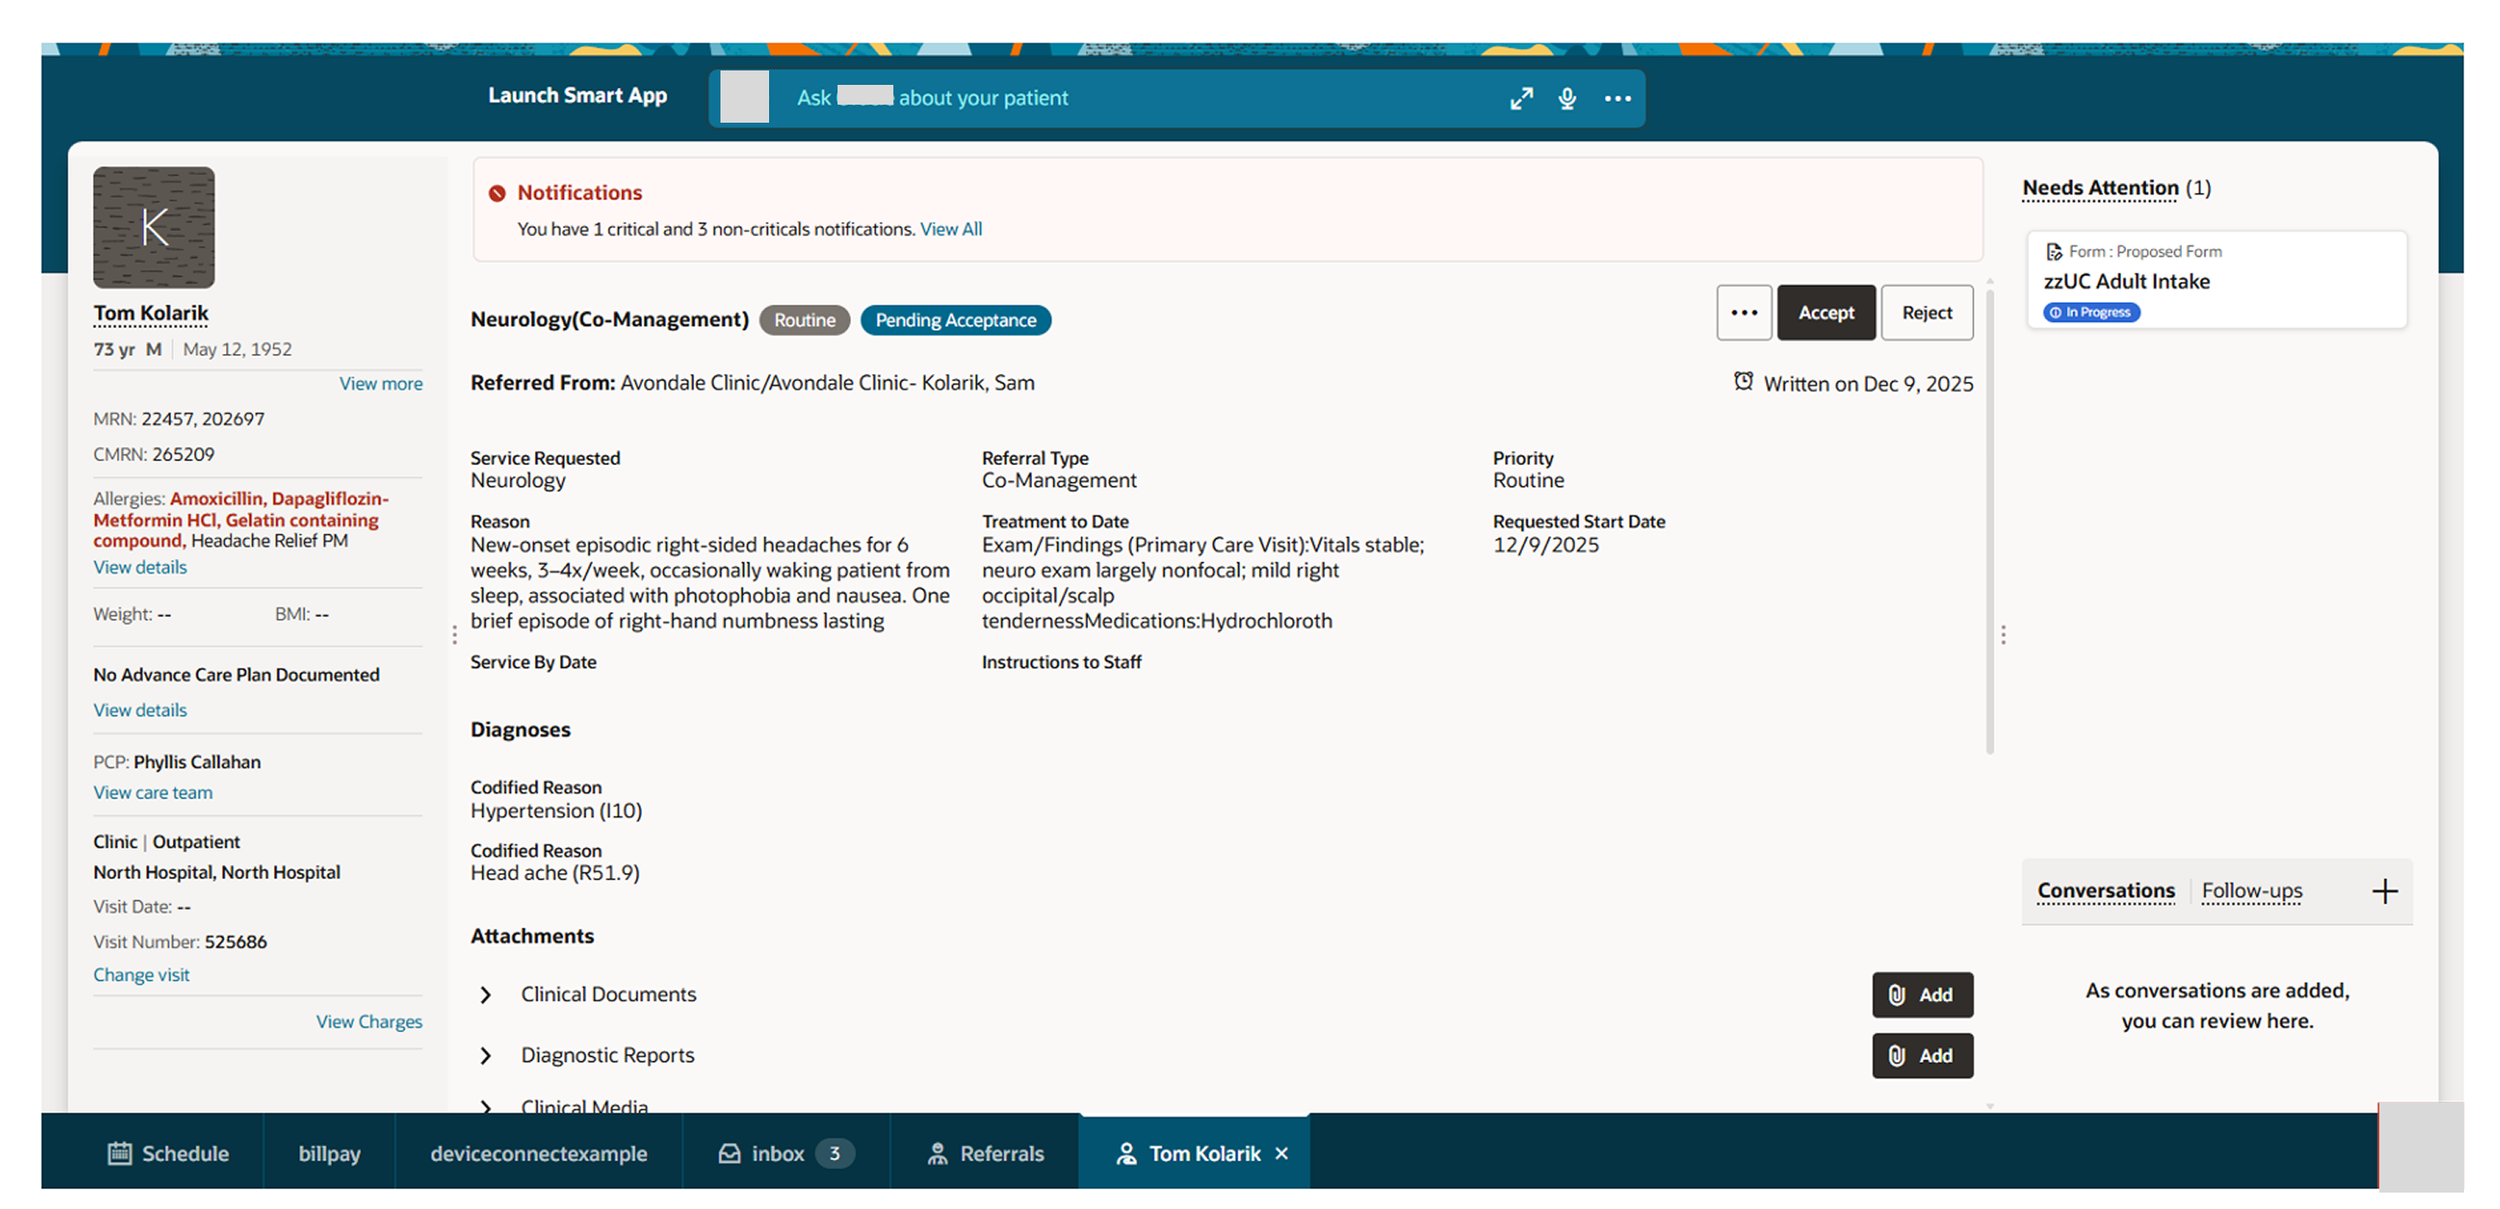Switch to the billpay tab
Screen dimensions: 2500x1209
coord(329,1153)
